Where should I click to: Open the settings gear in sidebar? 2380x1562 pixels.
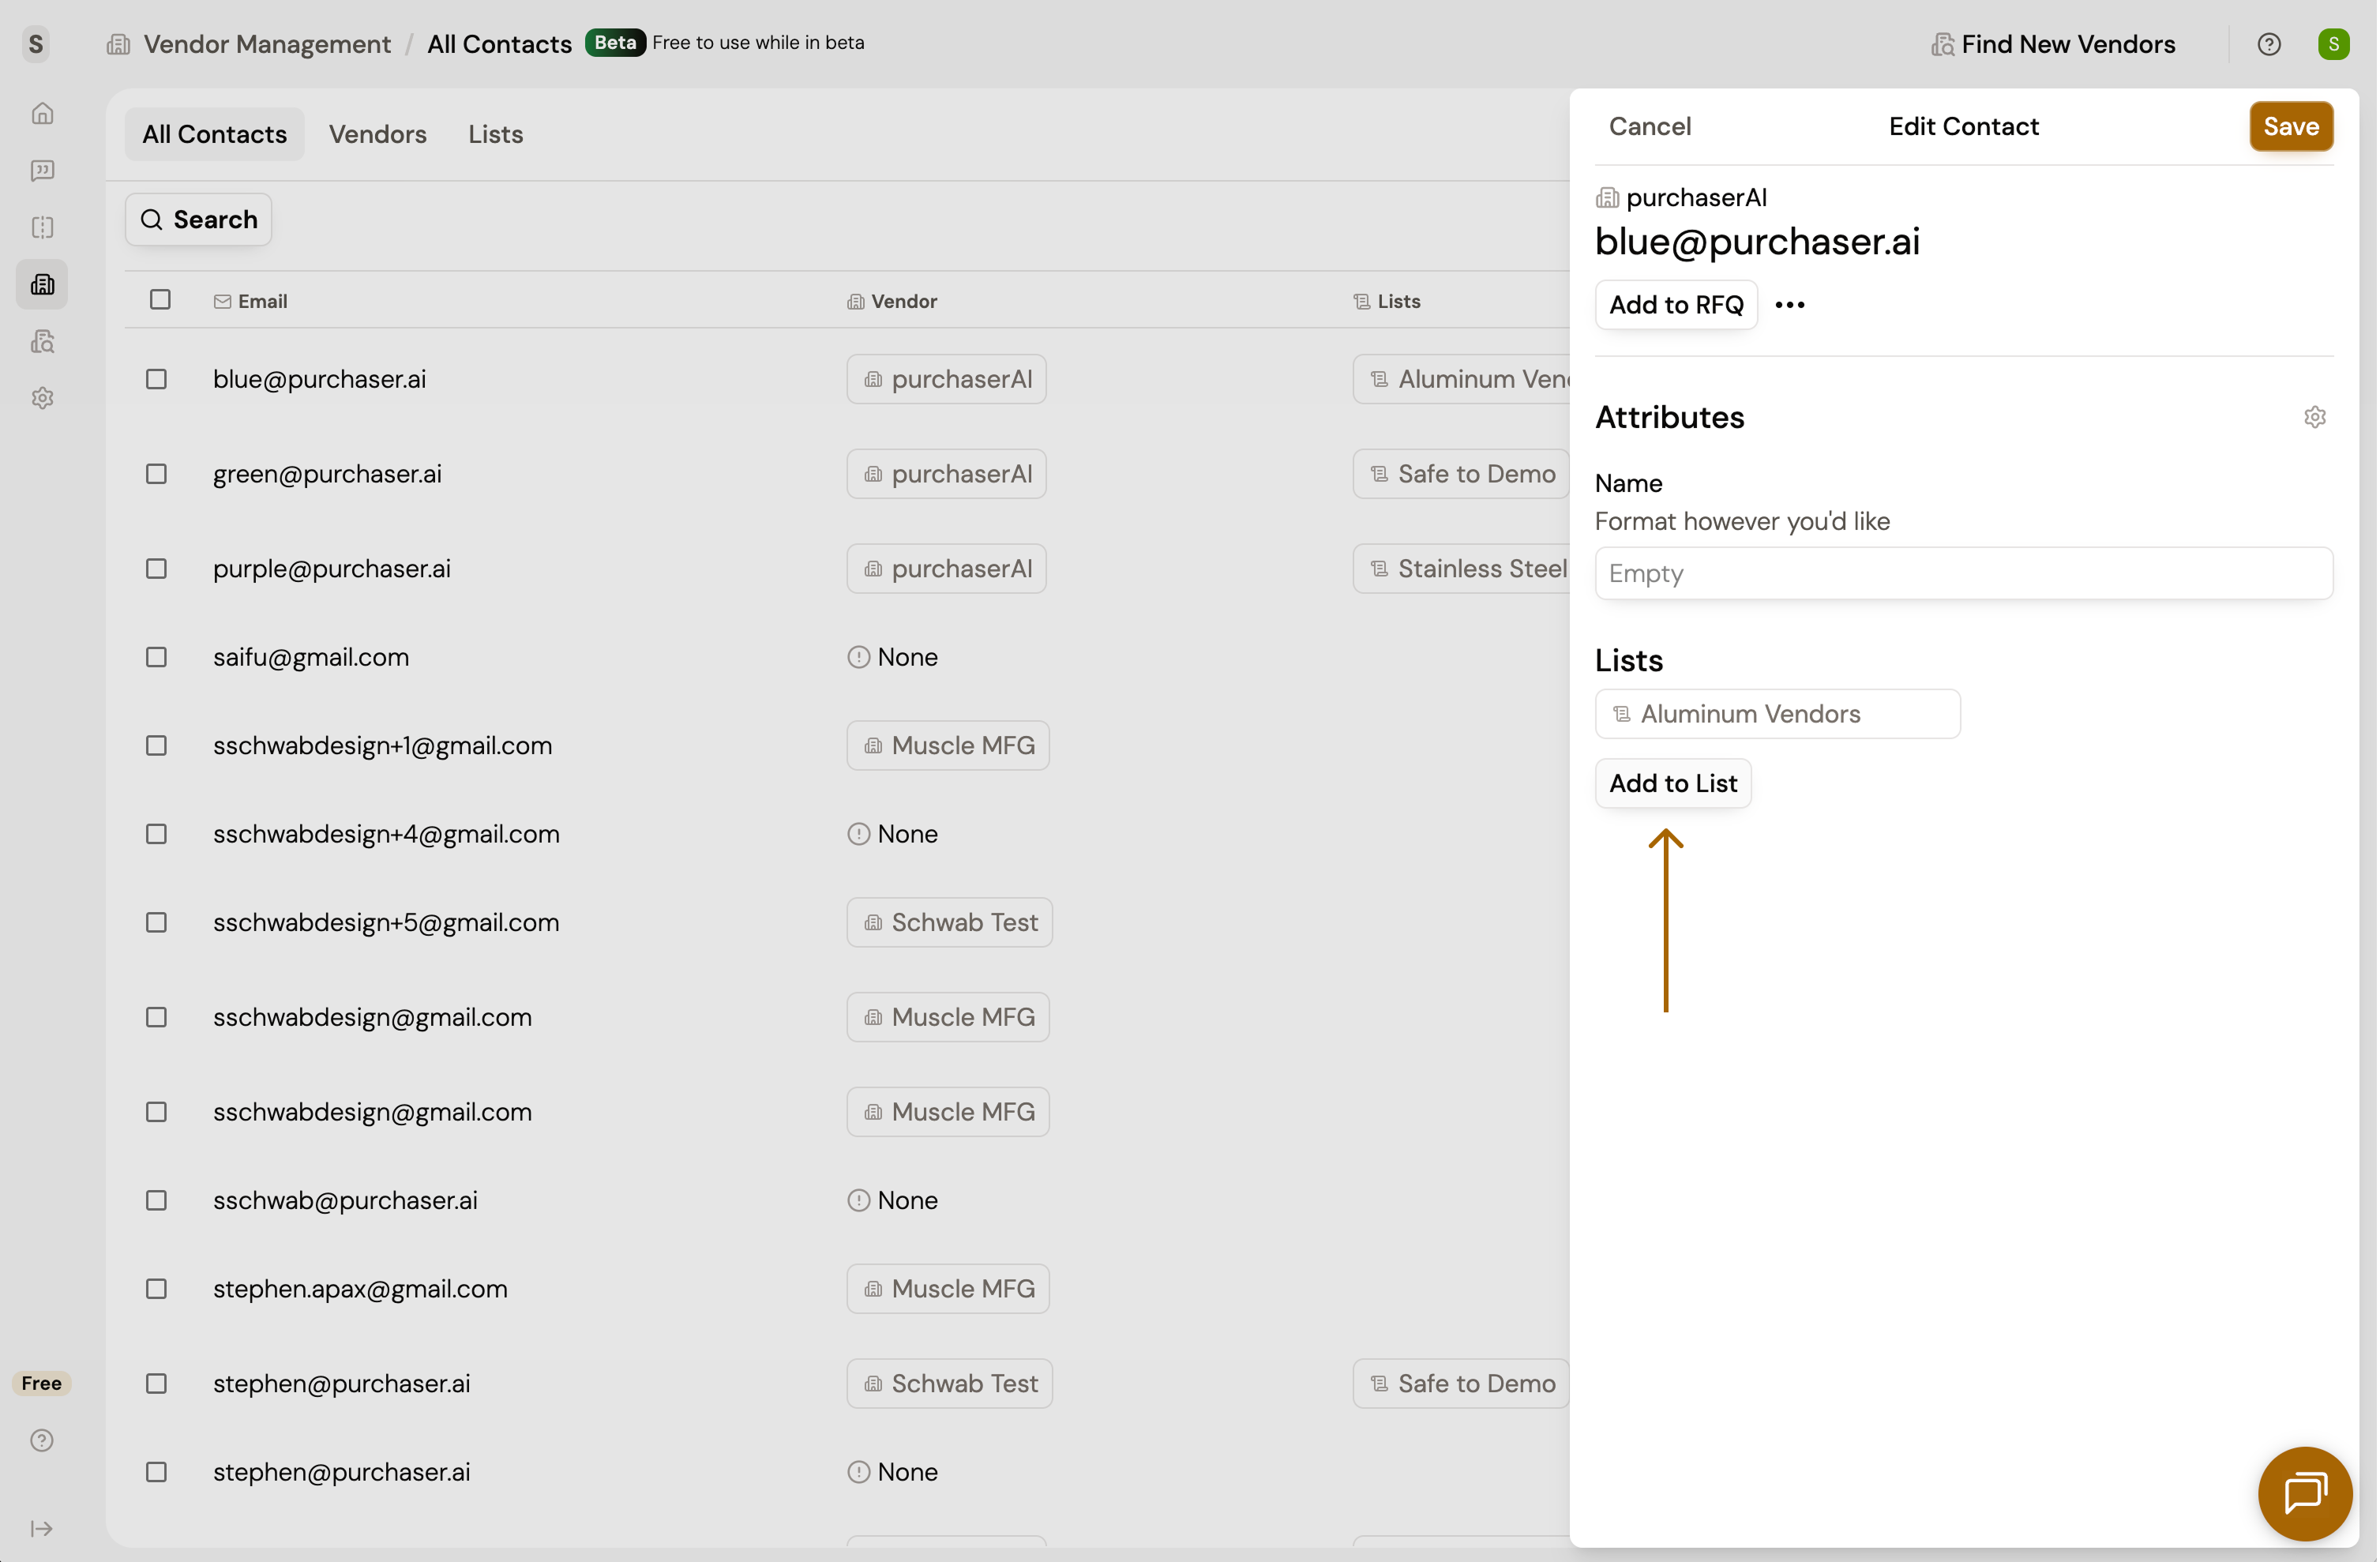pyautogui.click(x=42, y=398)
